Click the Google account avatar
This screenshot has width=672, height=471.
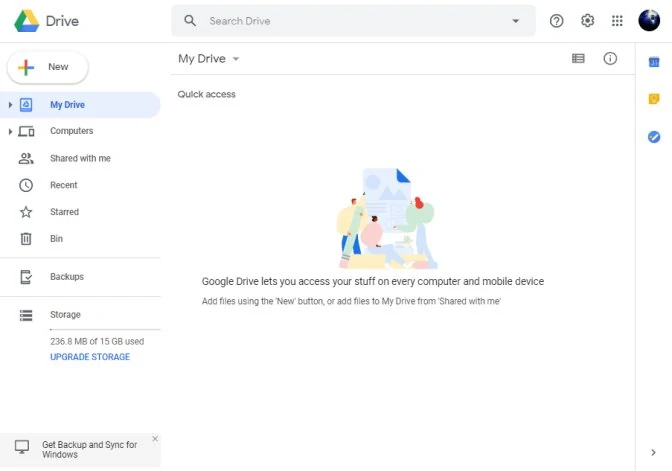(x=649, y=20)
